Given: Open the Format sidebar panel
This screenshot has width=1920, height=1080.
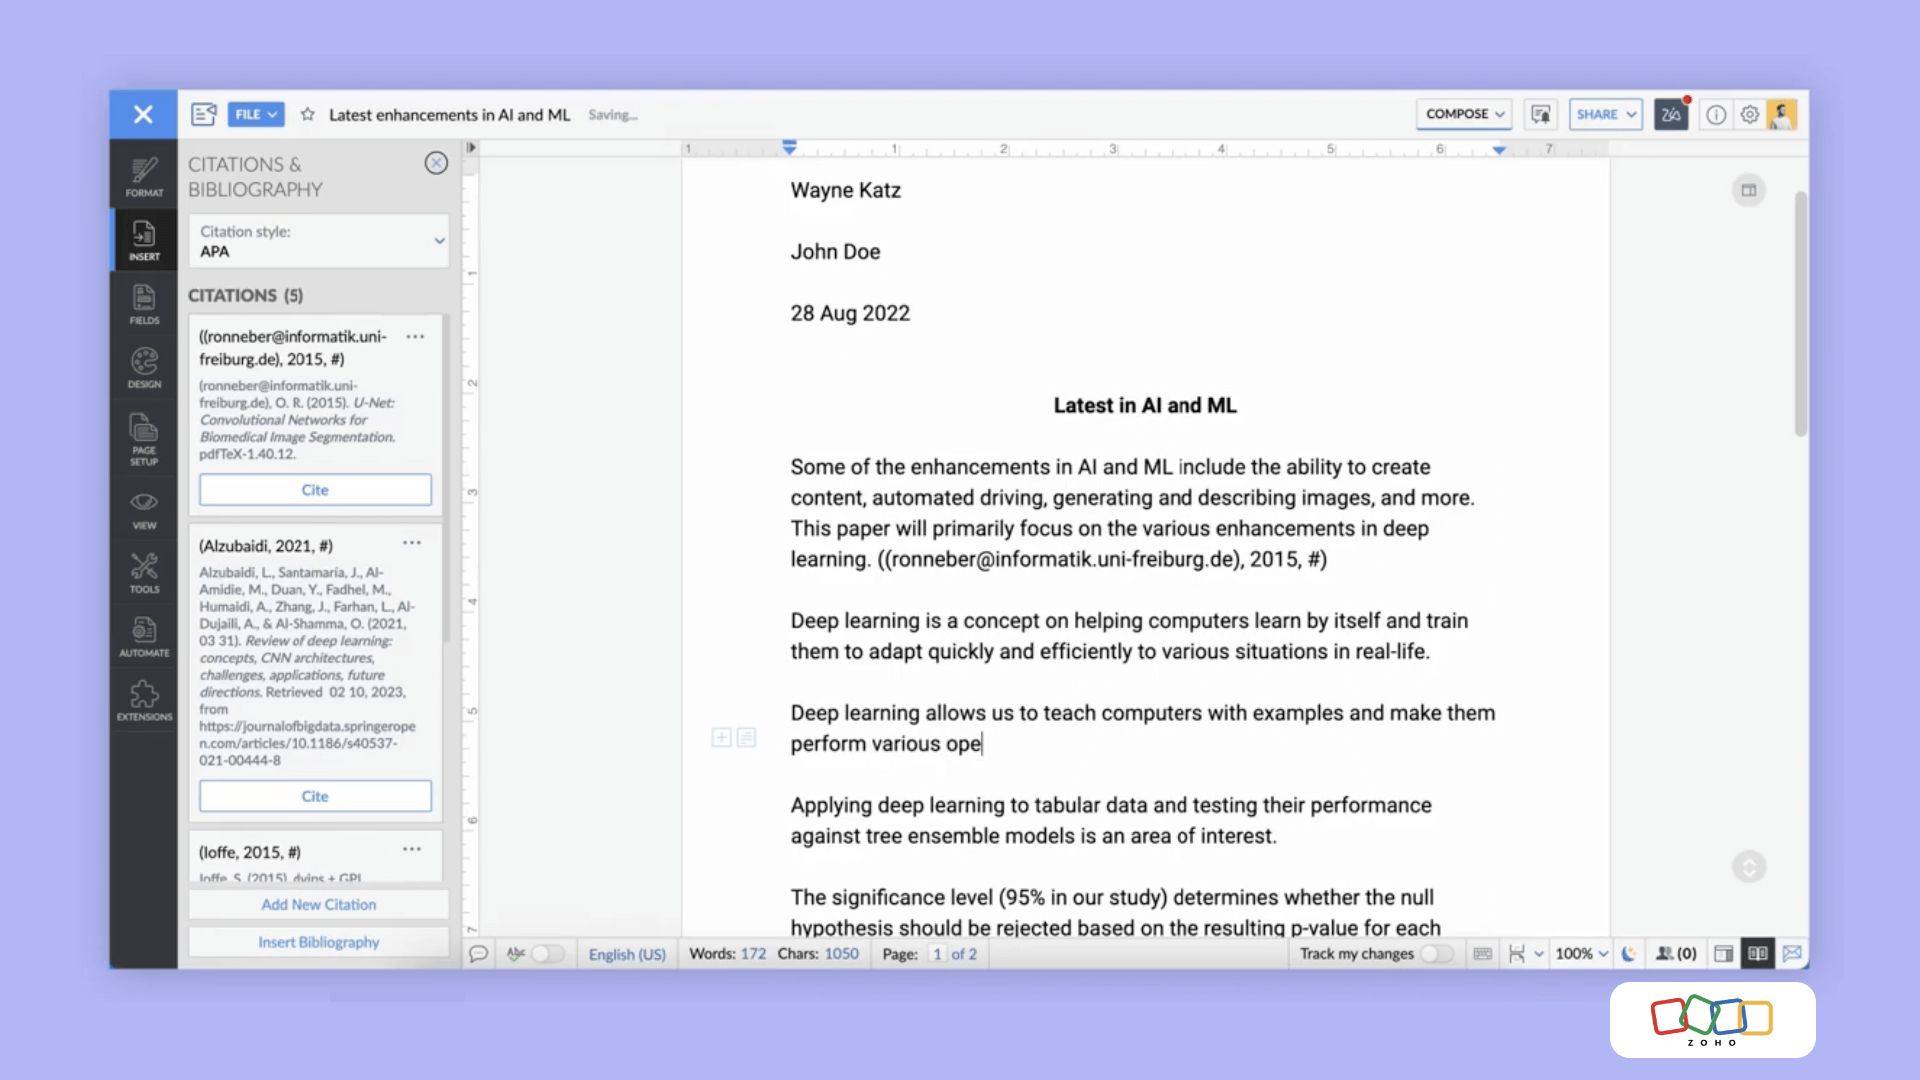Looking at the screenshot, I should 144,176.
